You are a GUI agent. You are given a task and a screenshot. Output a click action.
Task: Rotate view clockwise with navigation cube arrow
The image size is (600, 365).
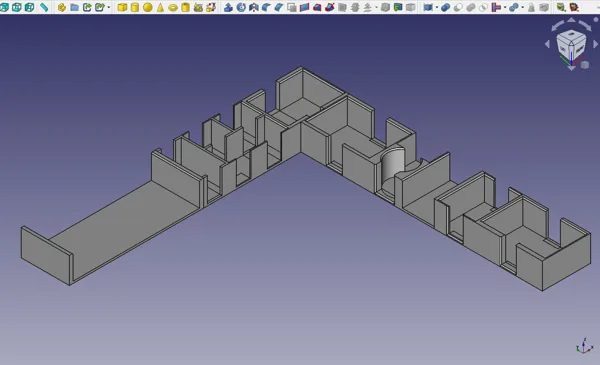(x=585, y=25)
